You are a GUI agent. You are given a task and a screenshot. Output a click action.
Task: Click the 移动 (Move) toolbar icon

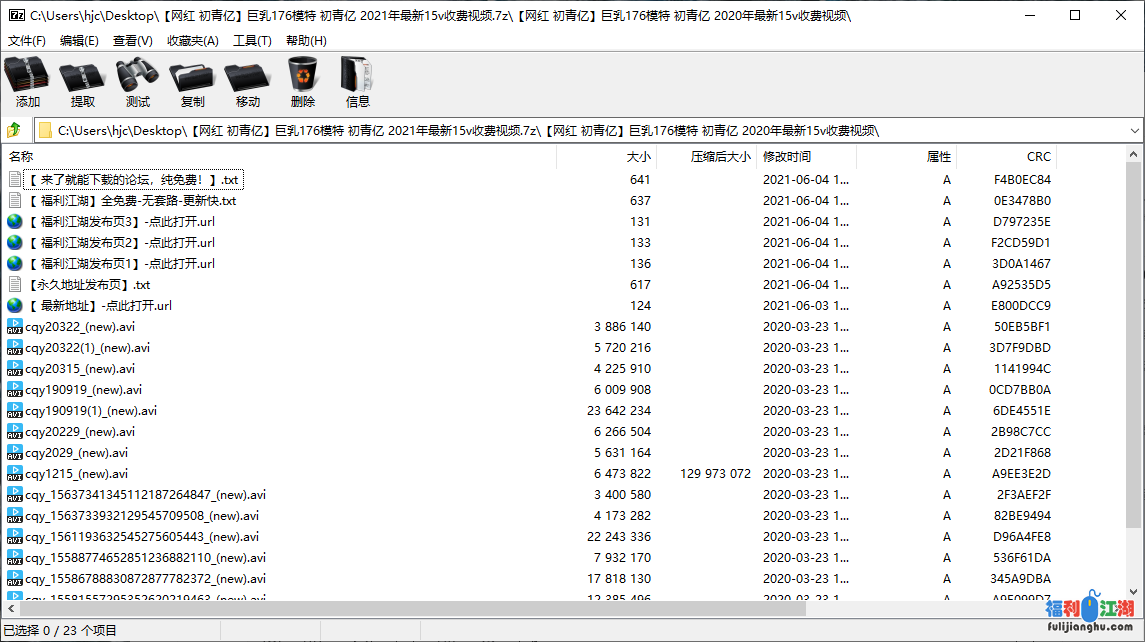248,82
